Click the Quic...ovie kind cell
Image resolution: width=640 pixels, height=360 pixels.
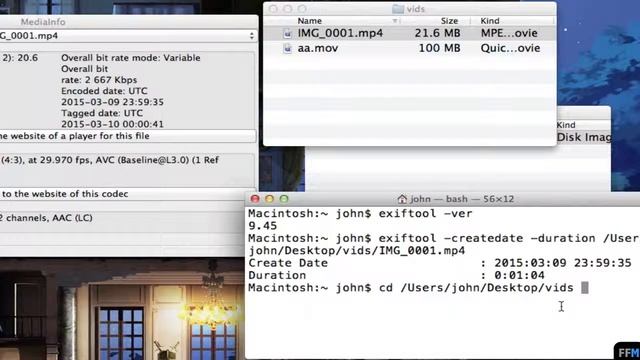510,48
